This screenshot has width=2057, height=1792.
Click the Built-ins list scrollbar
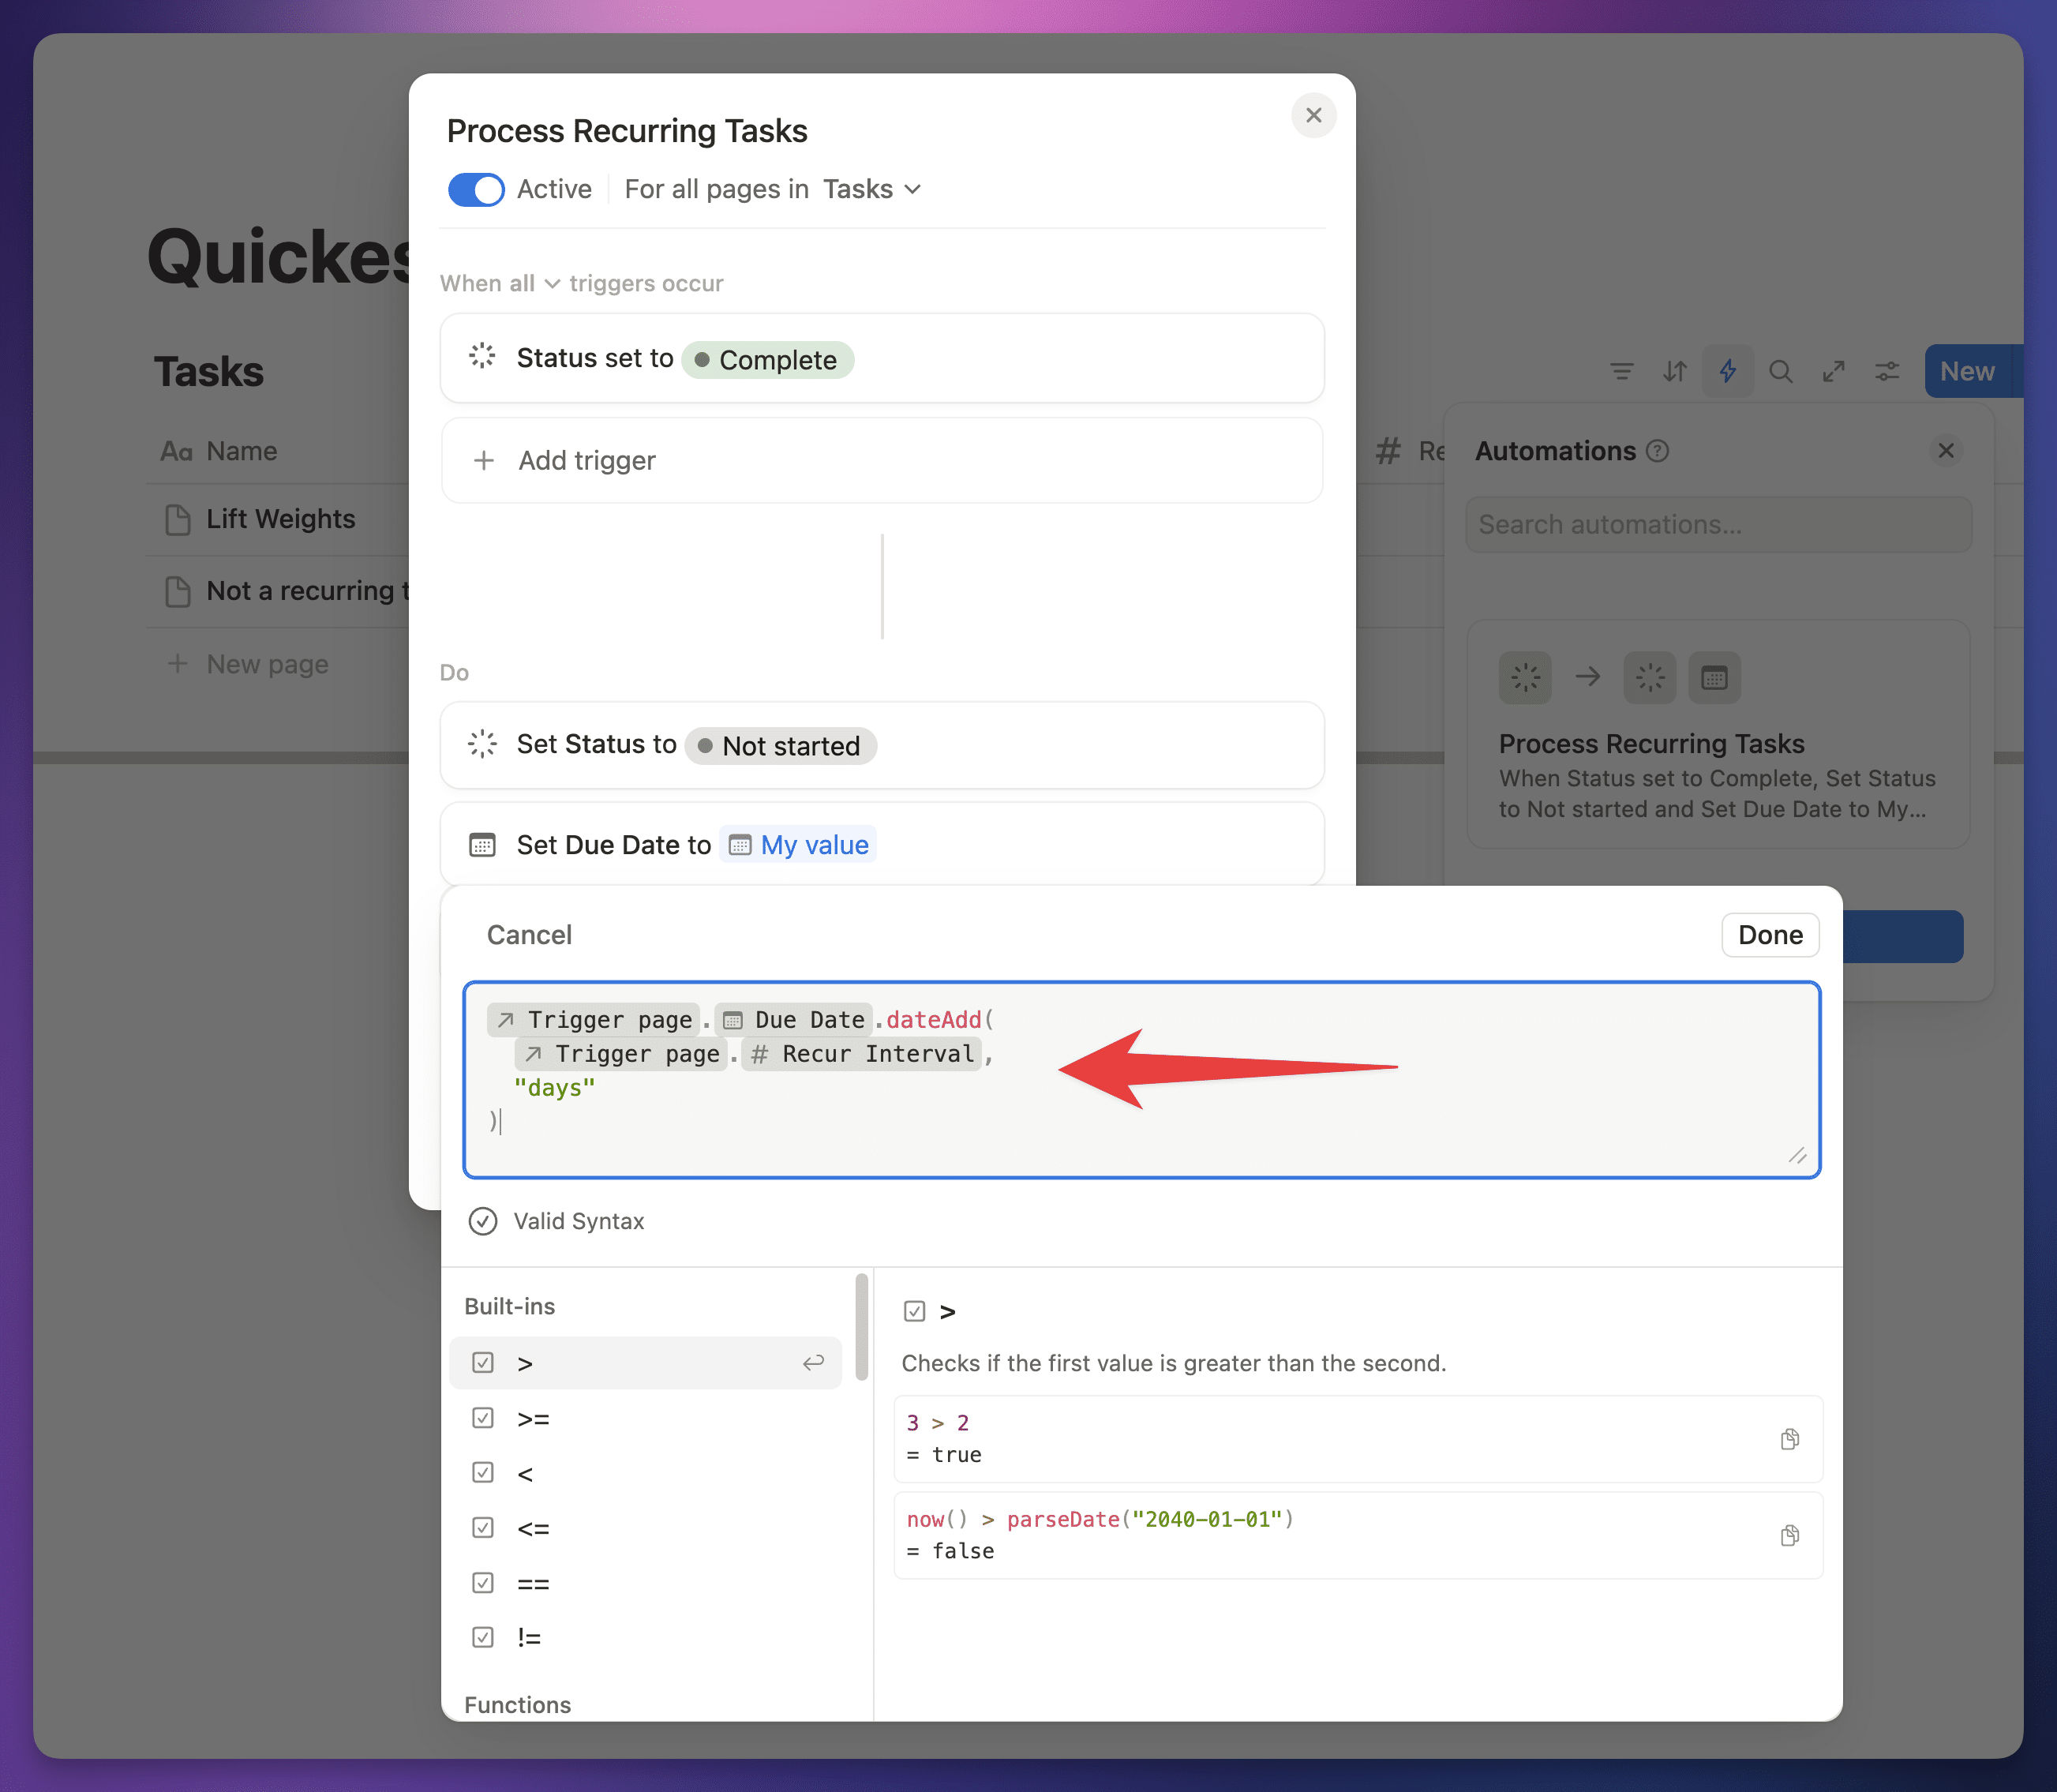[861, 1327]
